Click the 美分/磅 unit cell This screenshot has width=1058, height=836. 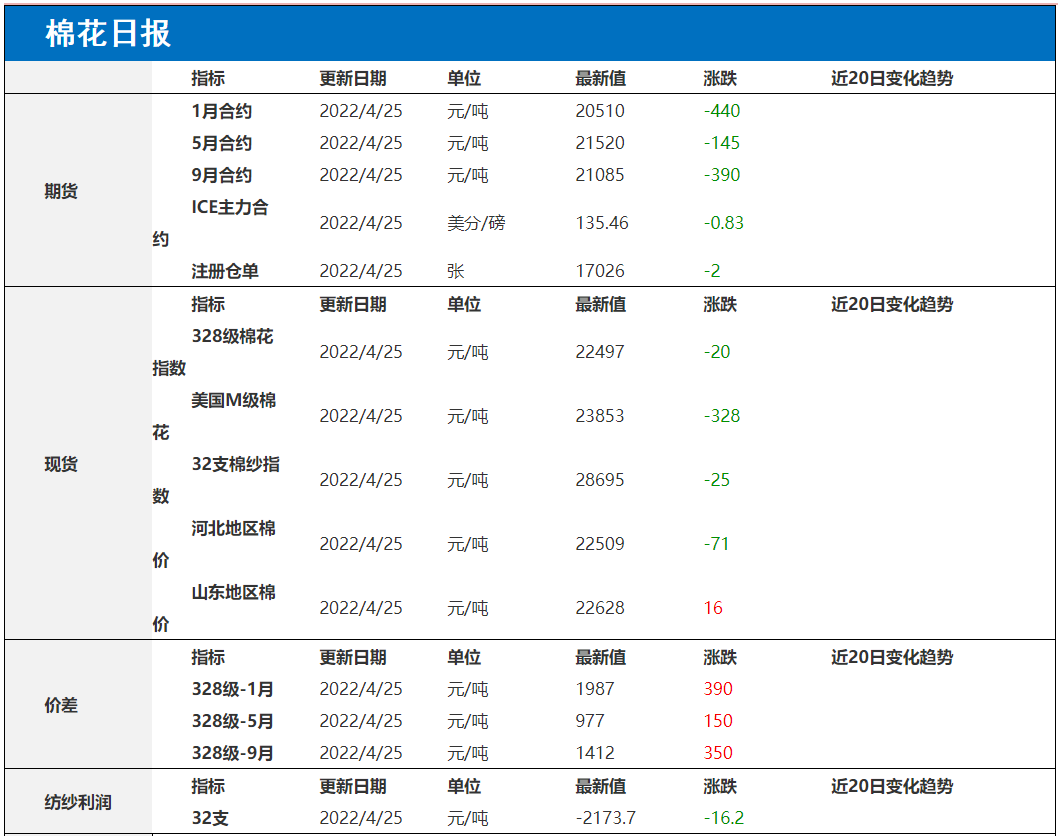pos(476,223)
